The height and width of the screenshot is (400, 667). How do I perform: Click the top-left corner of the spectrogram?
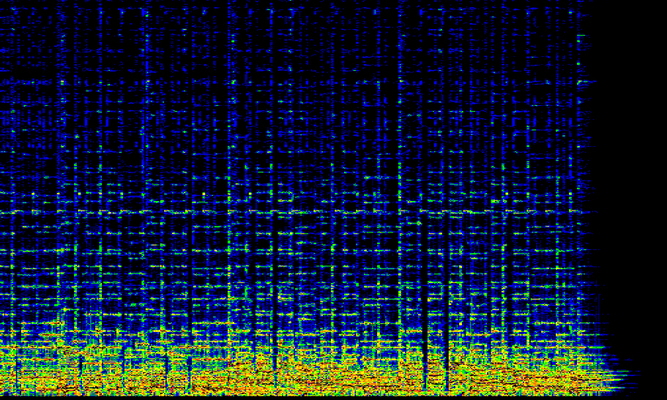(4, 4)
